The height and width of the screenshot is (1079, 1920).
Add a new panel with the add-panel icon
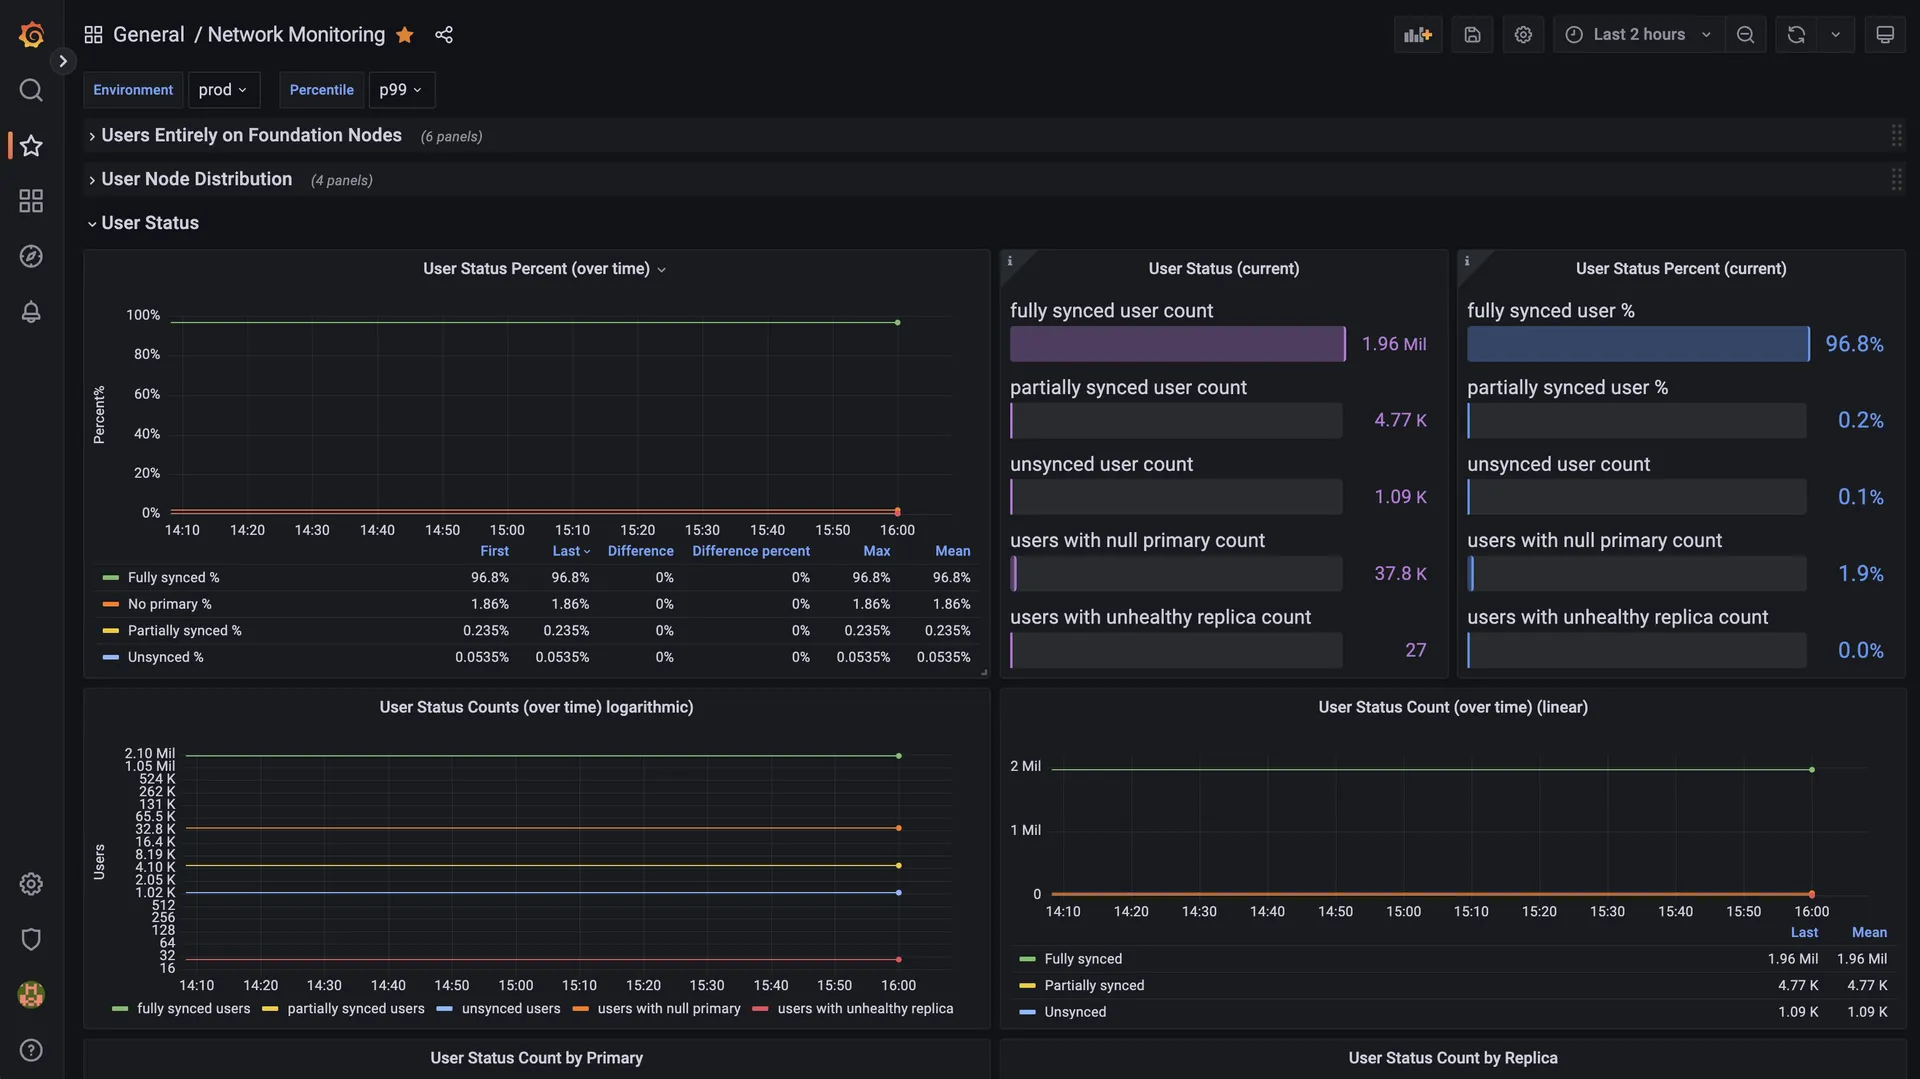coord(1418,34)
